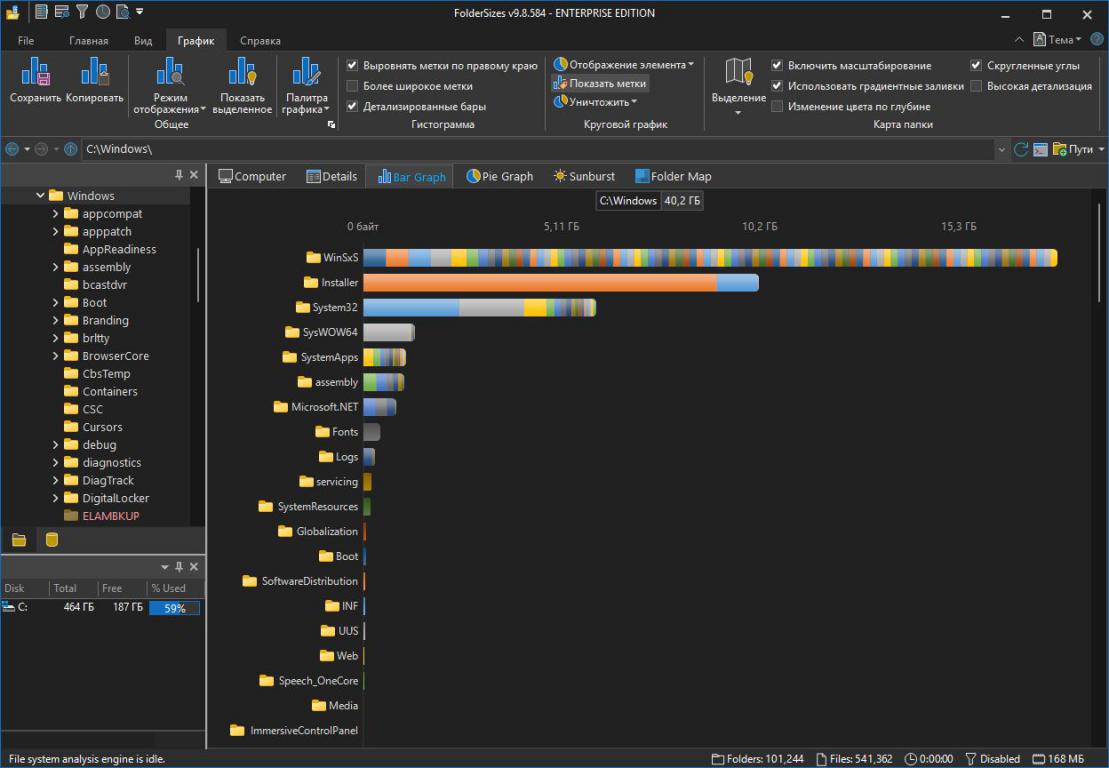Click the orange Installer bar segment
1109x768 pixels.
click(x=540, y=283)
